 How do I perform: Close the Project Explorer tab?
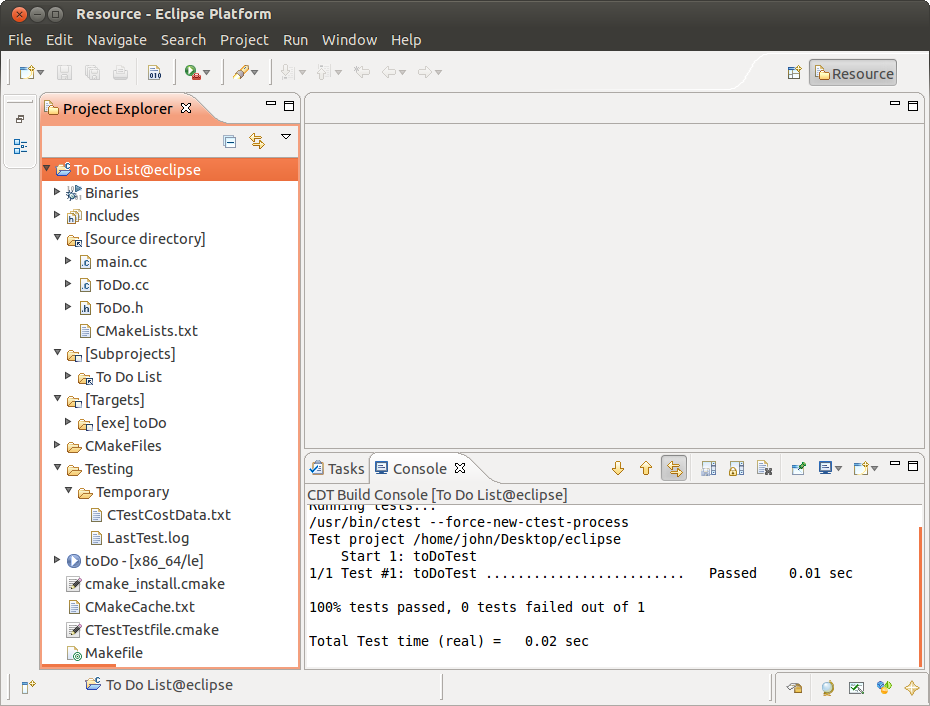pyautogui.click(x=186, y=108)
